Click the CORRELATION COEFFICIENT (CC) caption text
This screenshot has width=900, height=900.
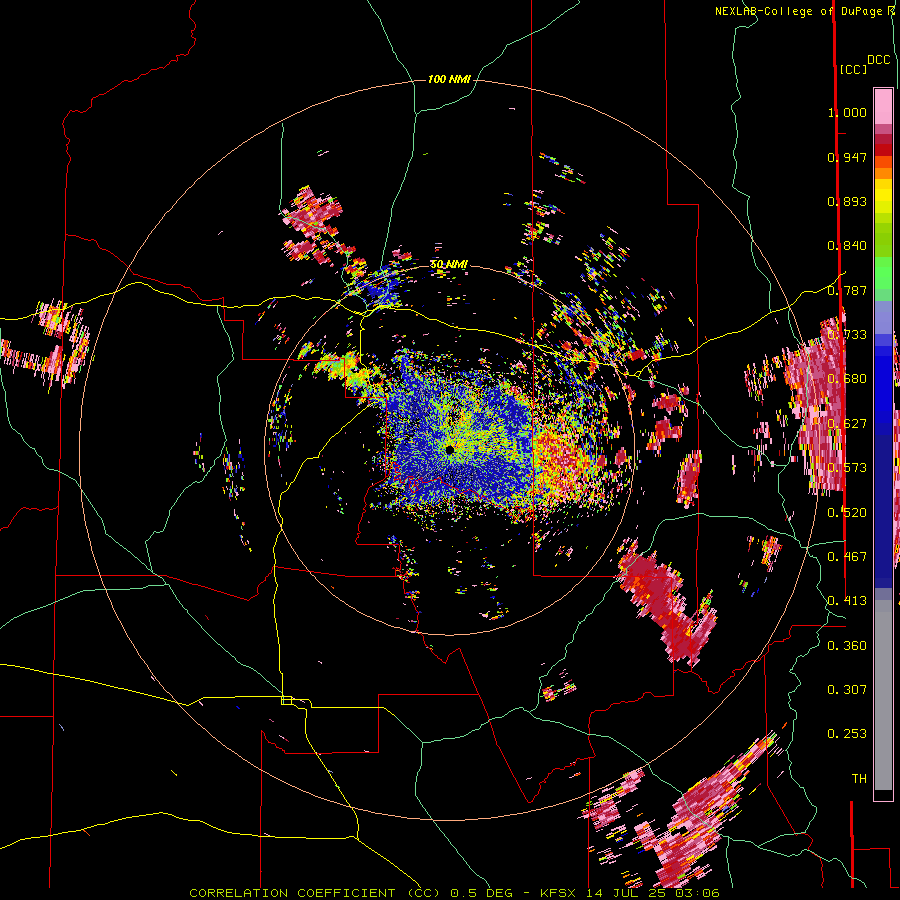tap(315, 893)
